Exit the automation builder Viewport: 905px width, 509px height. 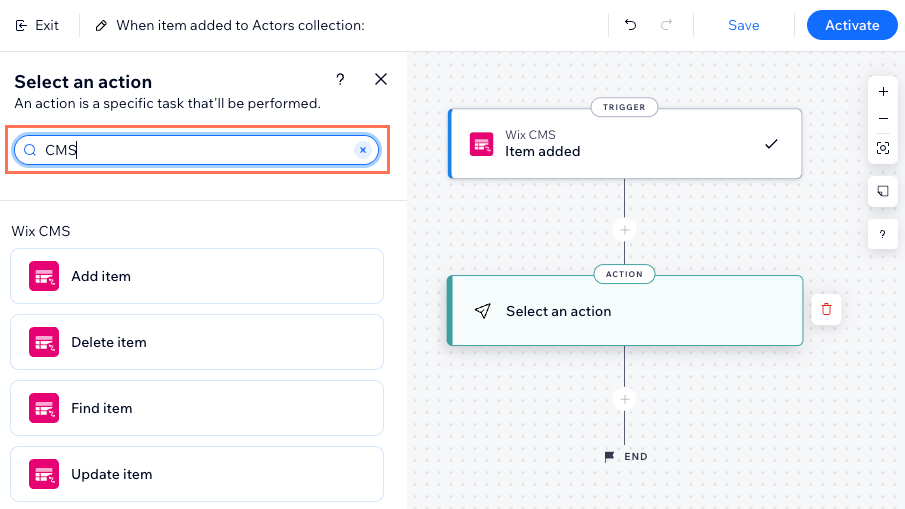(37, 25)
